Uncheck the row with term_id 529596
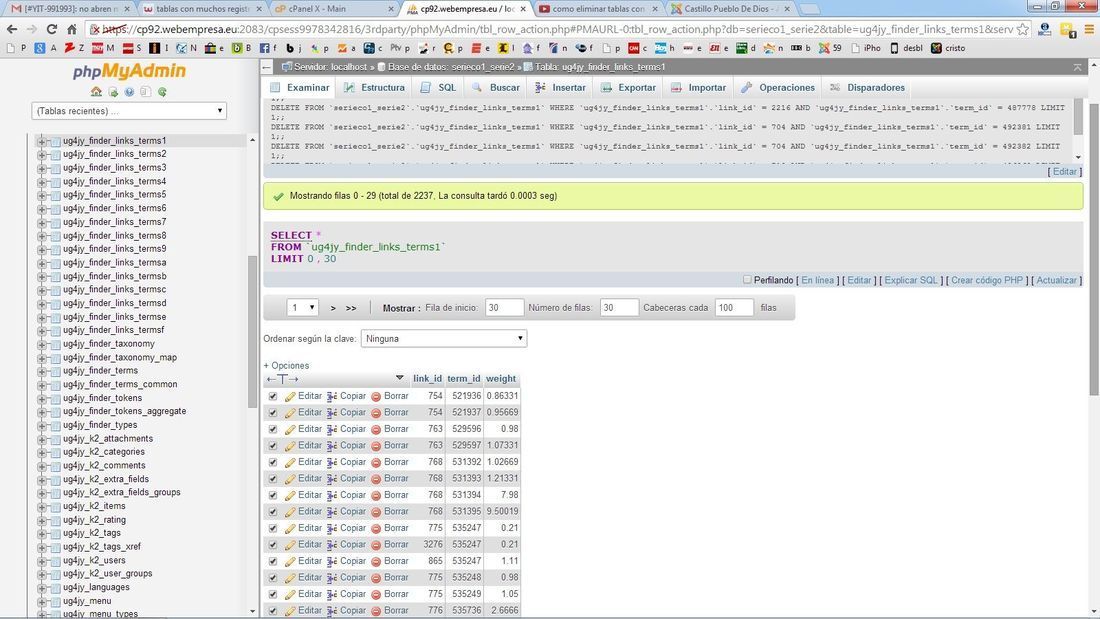1100x619 pixels. point(273,430)
